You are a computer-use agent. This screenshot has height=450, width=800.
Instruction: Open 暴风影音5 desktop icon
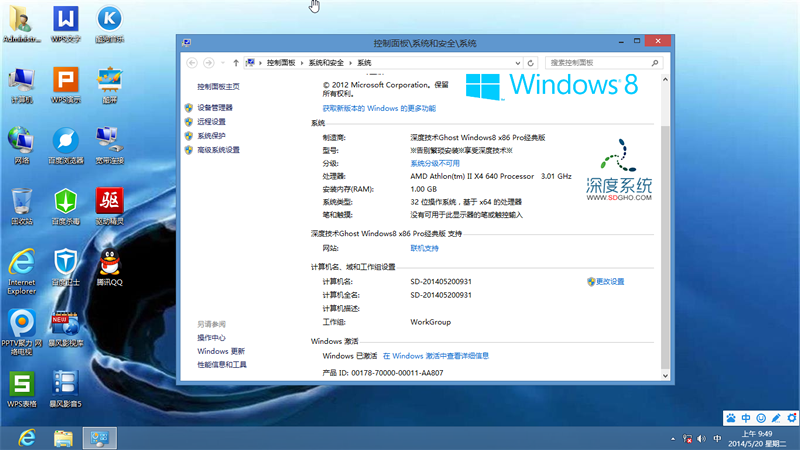66,389
